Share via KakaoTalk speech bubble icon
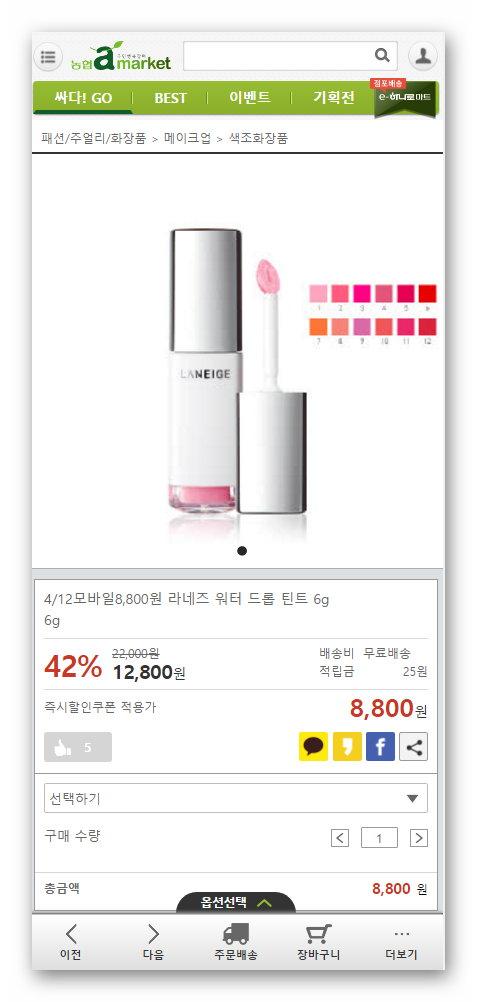Screen dimensions: 477x1002 (x=313, y=746)
